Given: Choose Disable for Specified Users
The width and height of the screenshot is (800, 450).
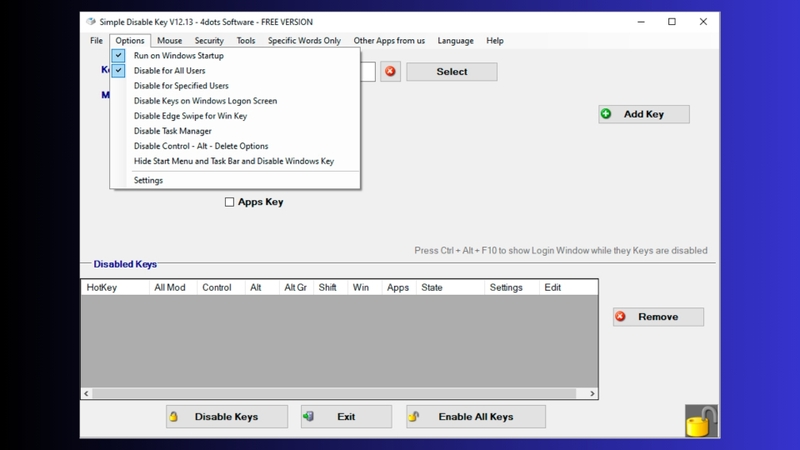Looking at the screenshot, I should (235, 86).
